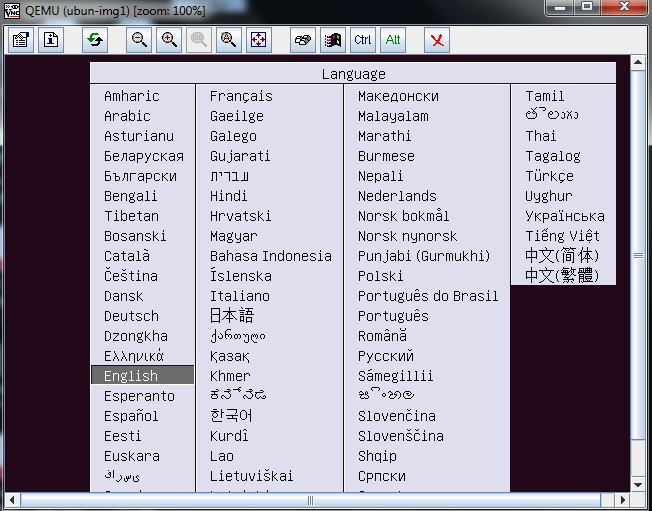This screenshot has height=511, width=652.
Task: Click the horizontal scrollbar right arrow
Action: 622,500
